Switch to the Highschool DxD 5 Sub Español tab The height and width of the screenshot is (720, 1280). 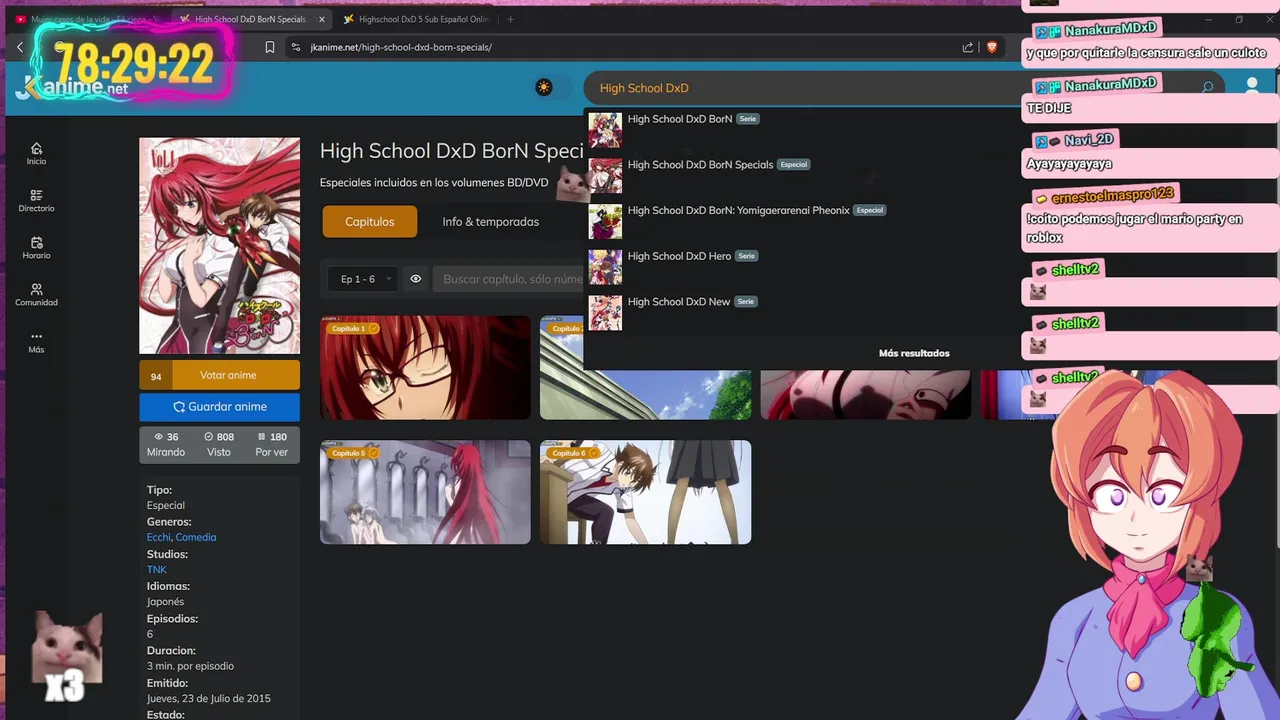(x=419, y=19)
